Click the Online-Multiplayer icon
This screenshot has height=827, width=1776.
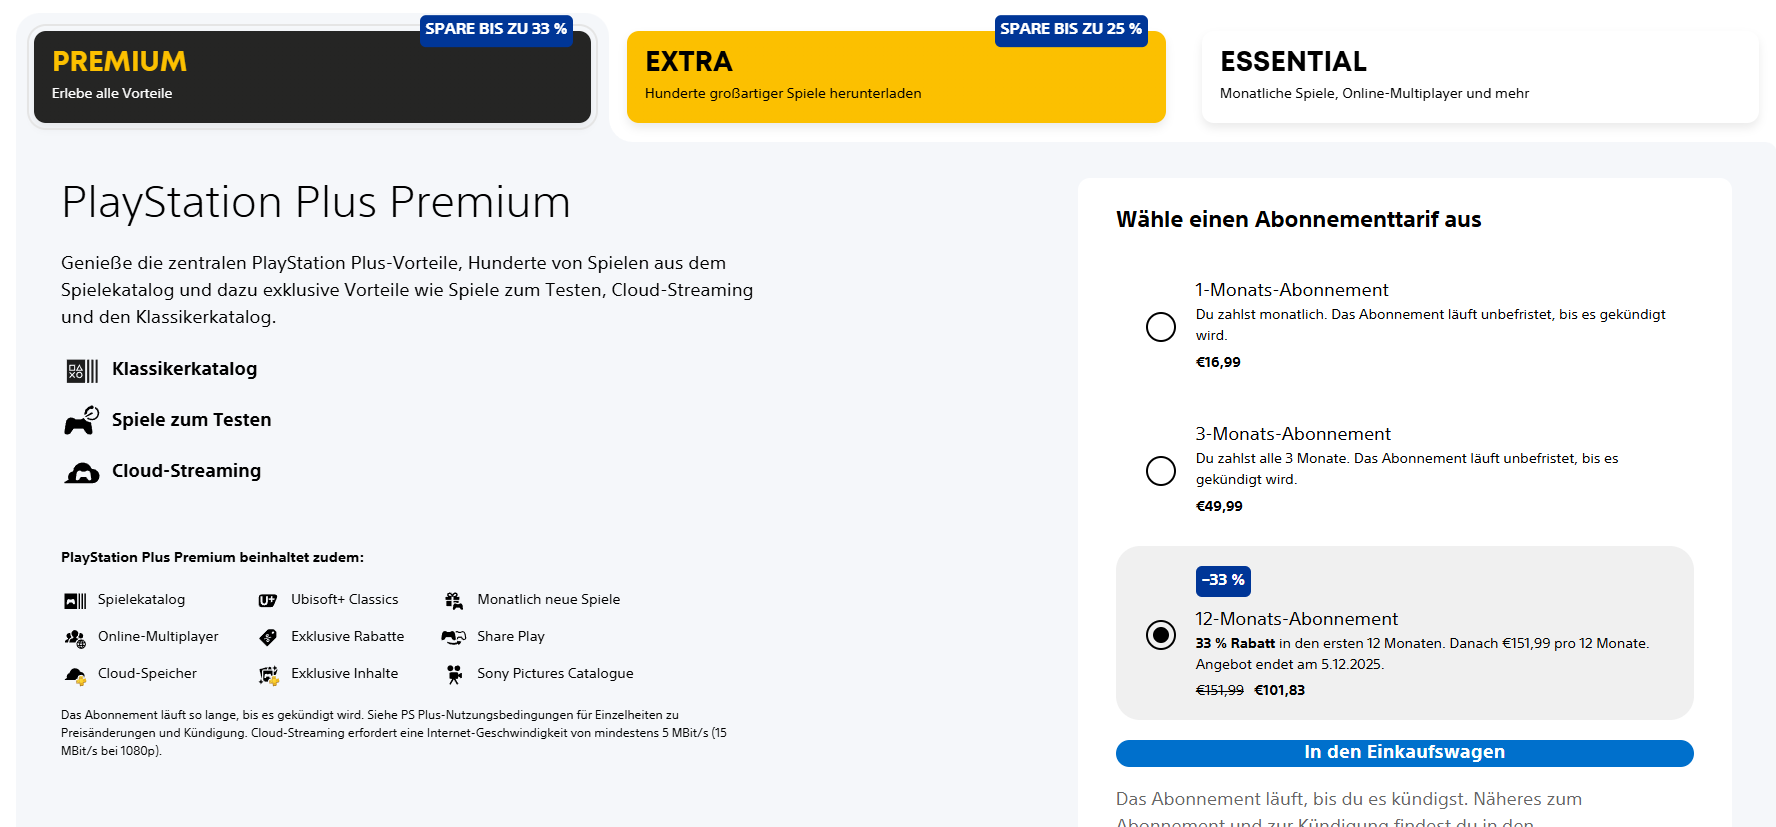[x=75, y=638]
